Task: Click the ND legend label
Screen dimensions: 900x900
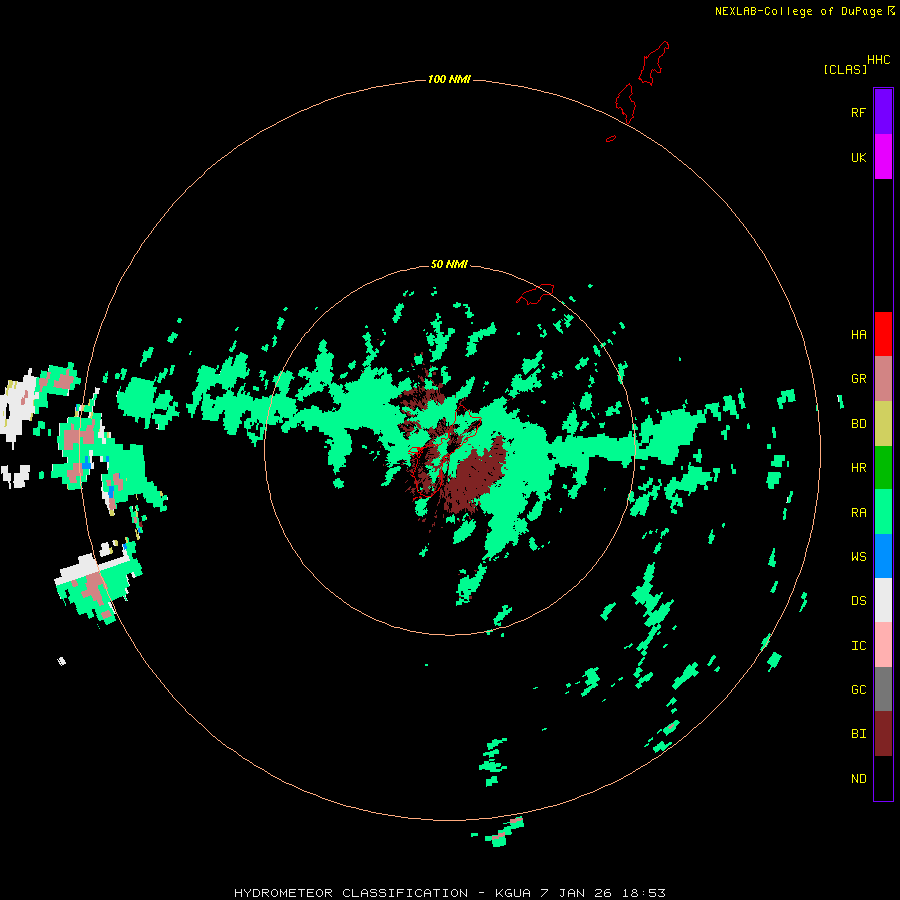Action: tap(858, 779)
